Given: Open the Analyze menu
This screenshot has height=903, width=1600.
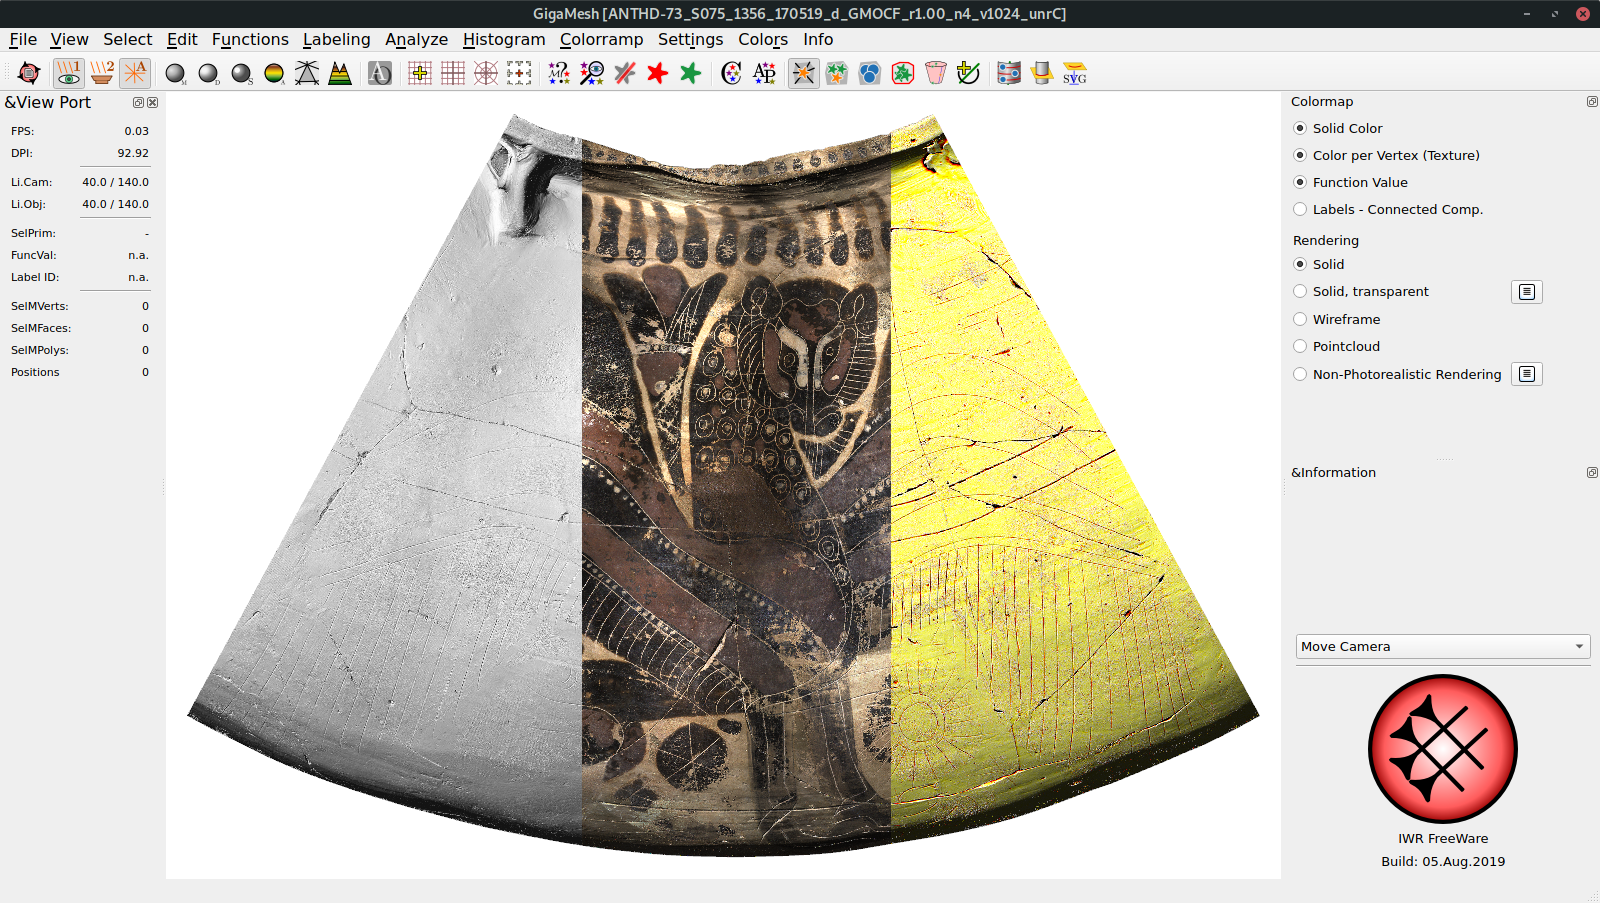Looking at the screenshot, I should click(416, 39).
